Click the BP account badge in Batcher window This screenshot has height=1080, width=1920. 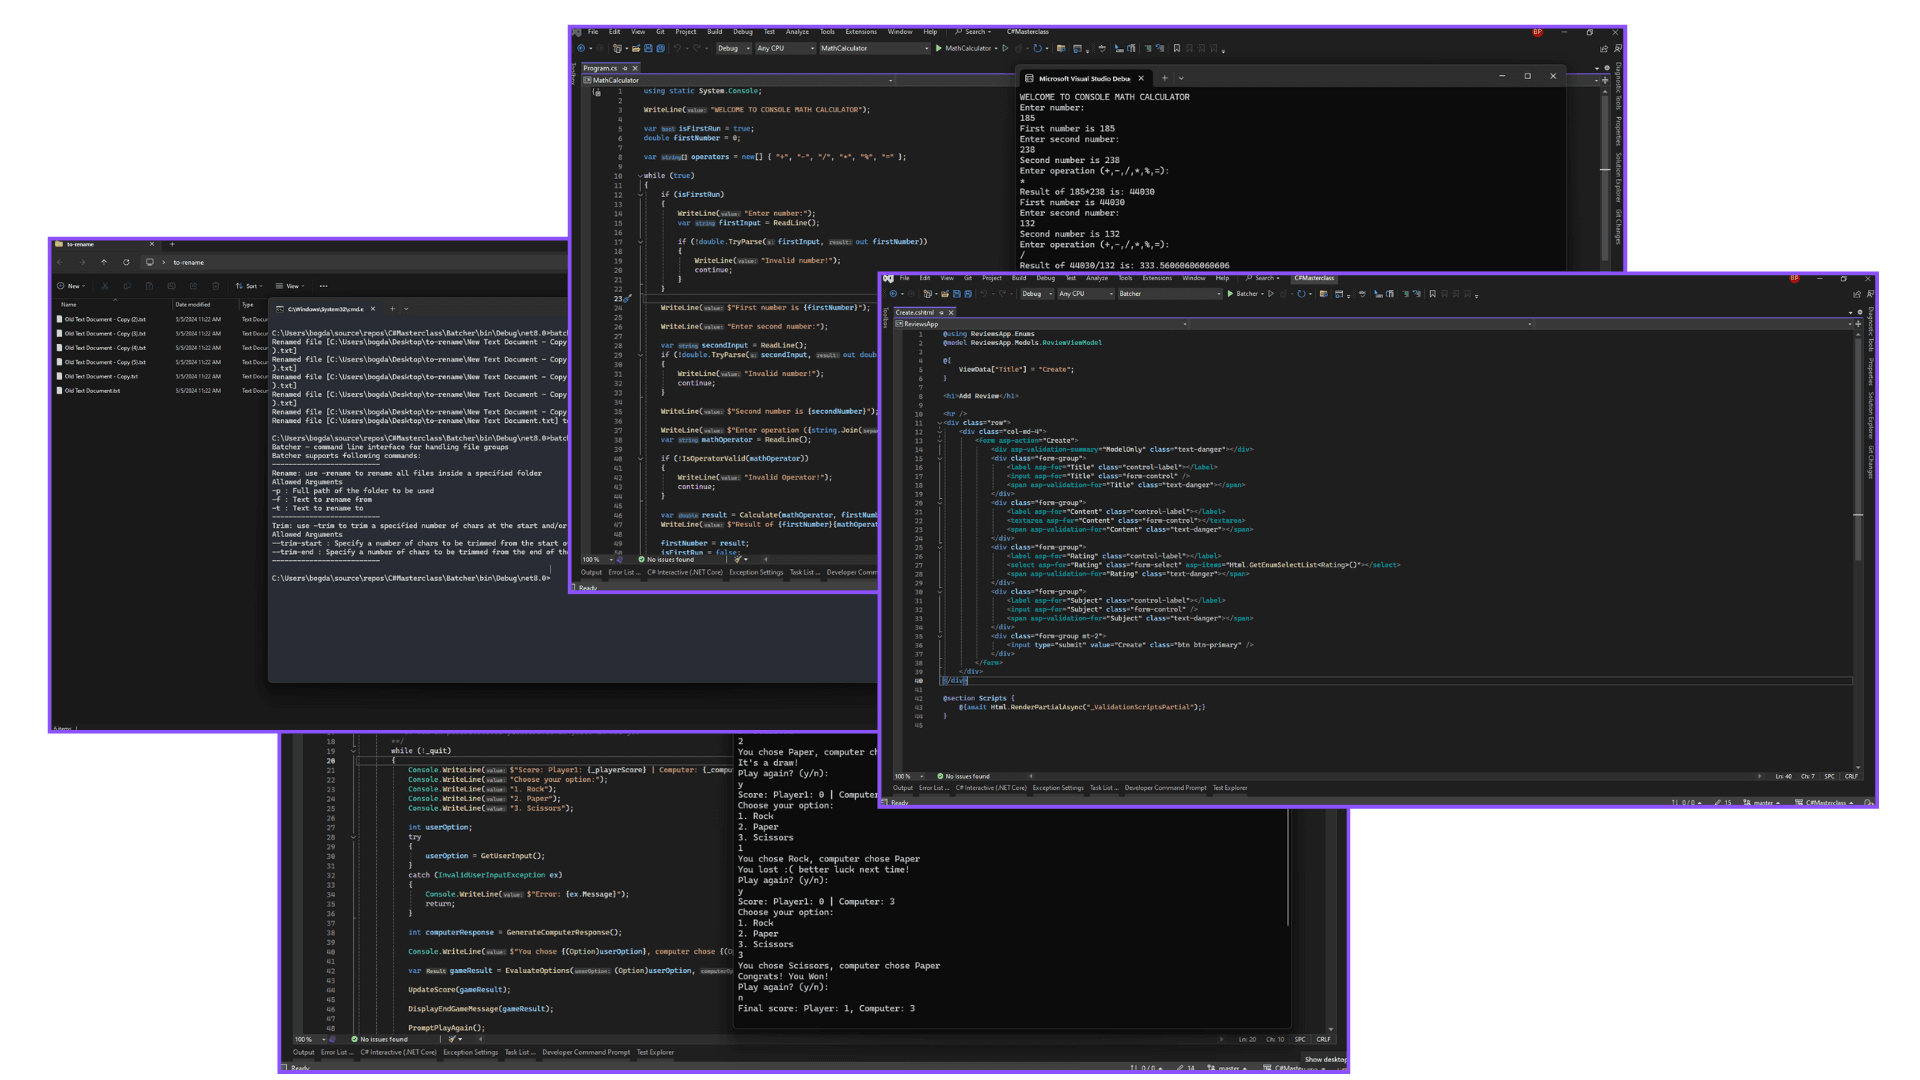pyautogui.click(x=1794, y=278)
